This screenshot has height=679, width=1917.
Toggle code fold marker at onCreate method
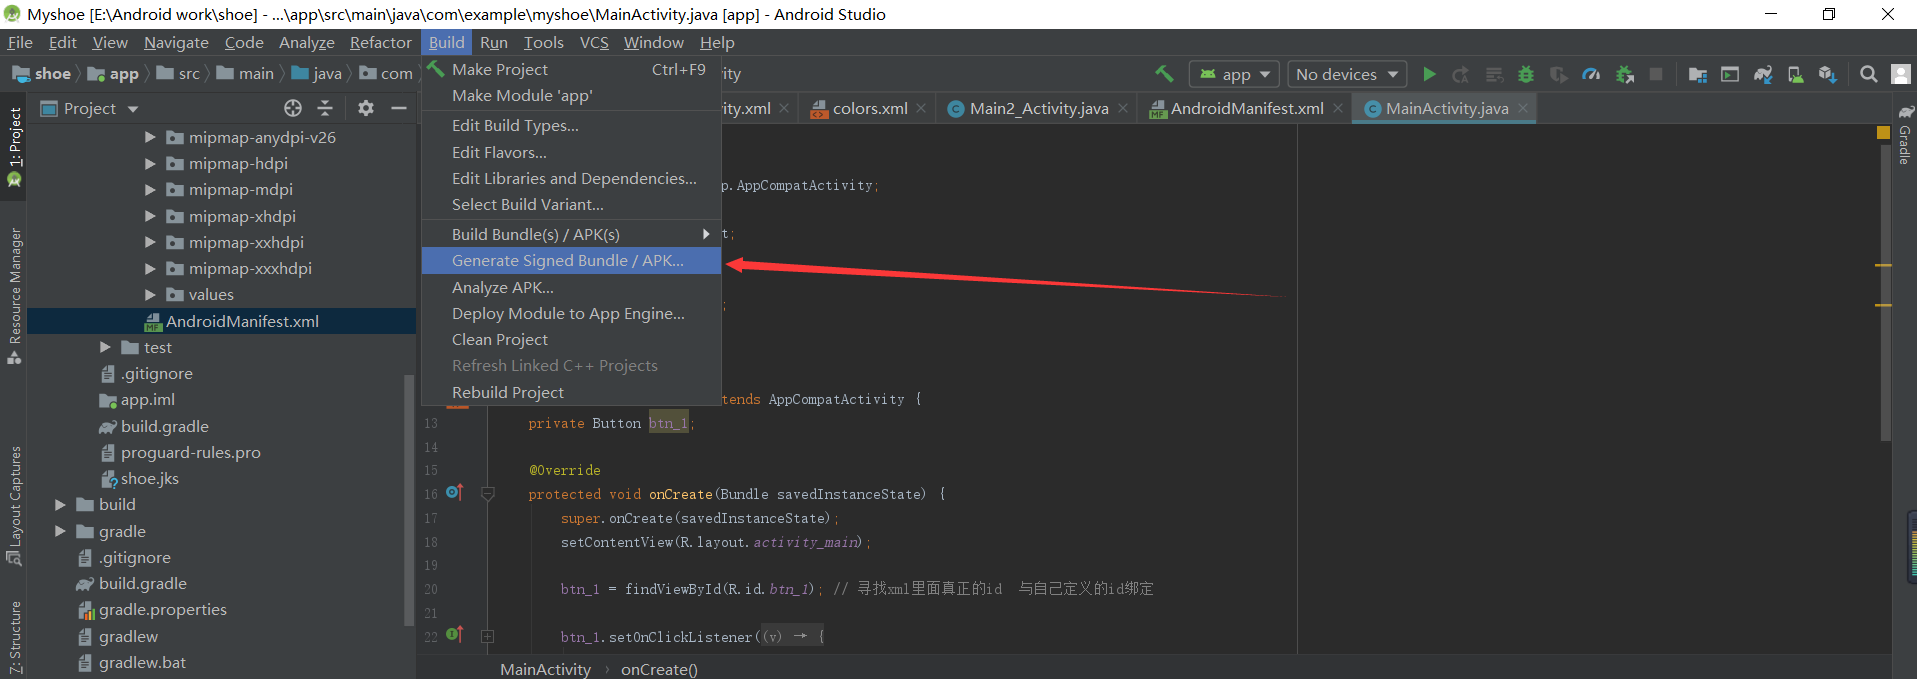coord(488,493)
